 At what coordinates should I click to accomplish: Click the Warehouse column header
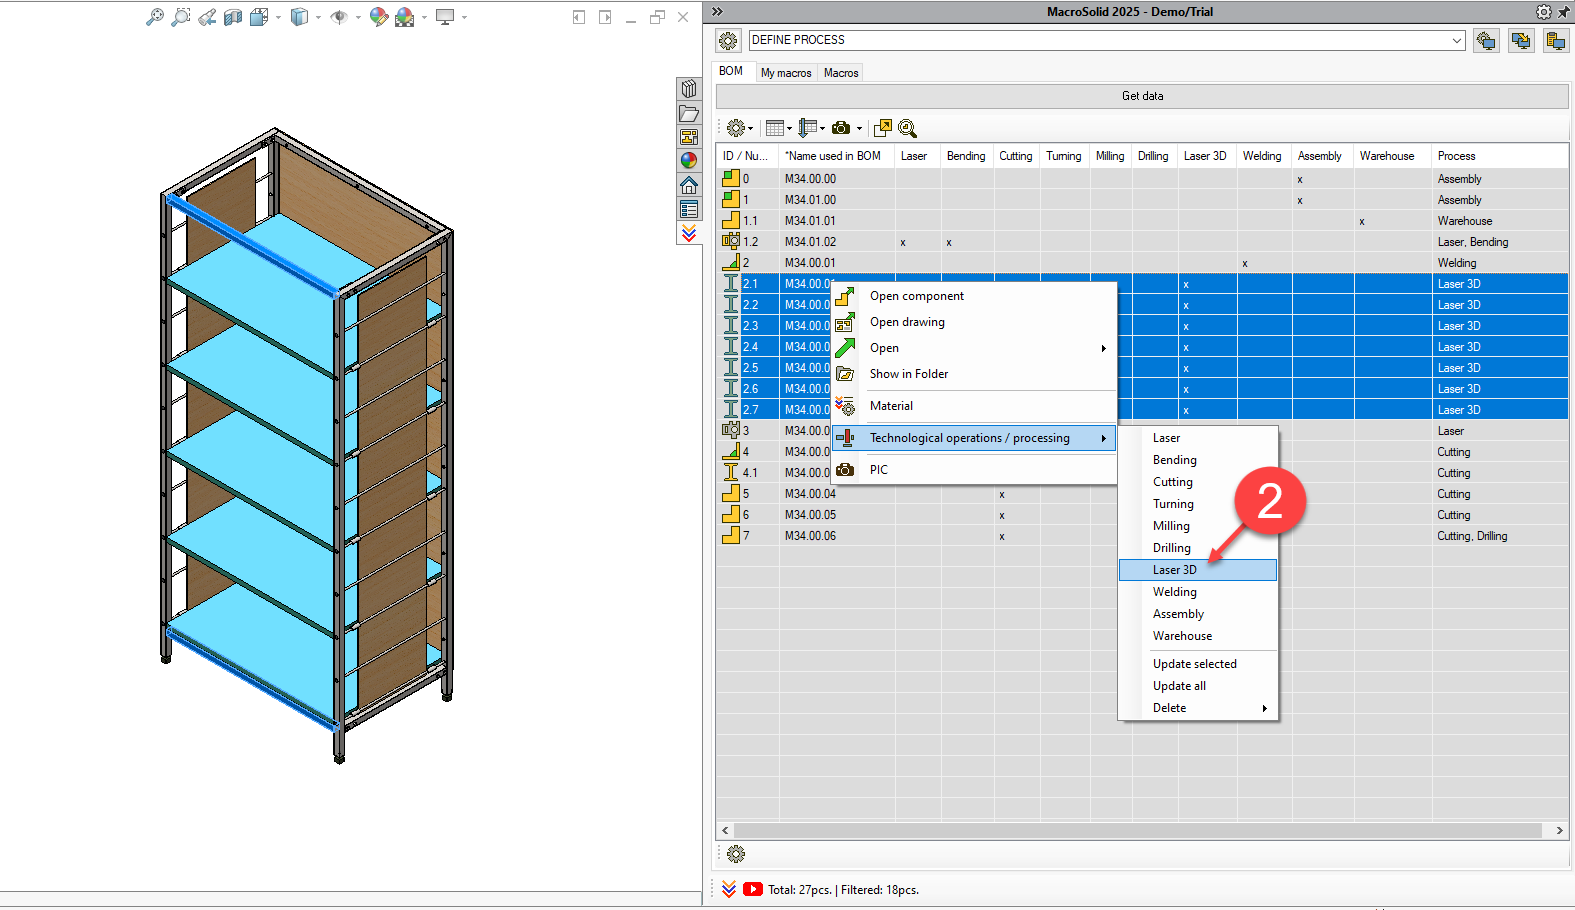click(x=1392, y=156)
